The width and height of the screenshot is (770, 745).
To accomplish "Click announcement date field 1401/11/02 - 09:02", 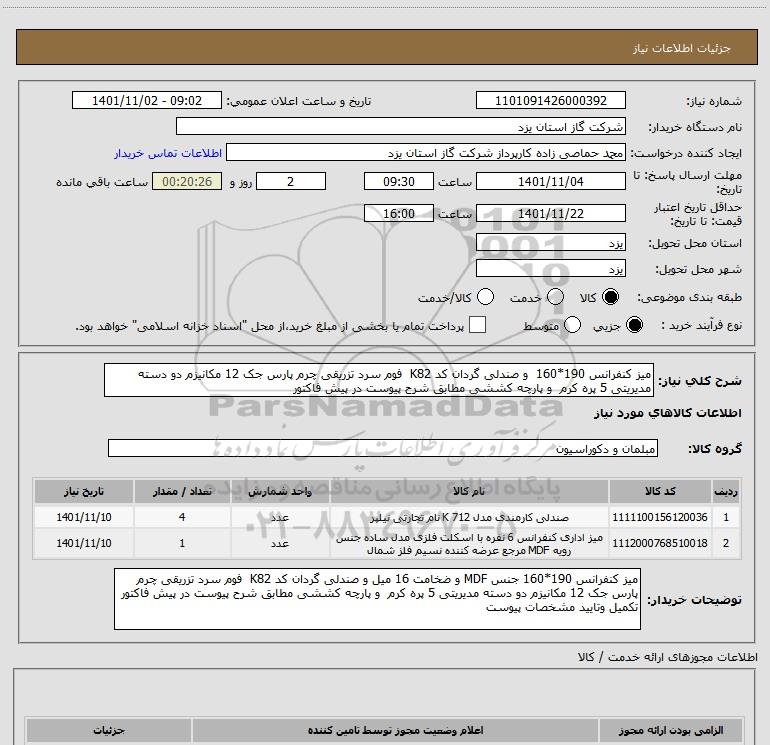I will point(147,100).
